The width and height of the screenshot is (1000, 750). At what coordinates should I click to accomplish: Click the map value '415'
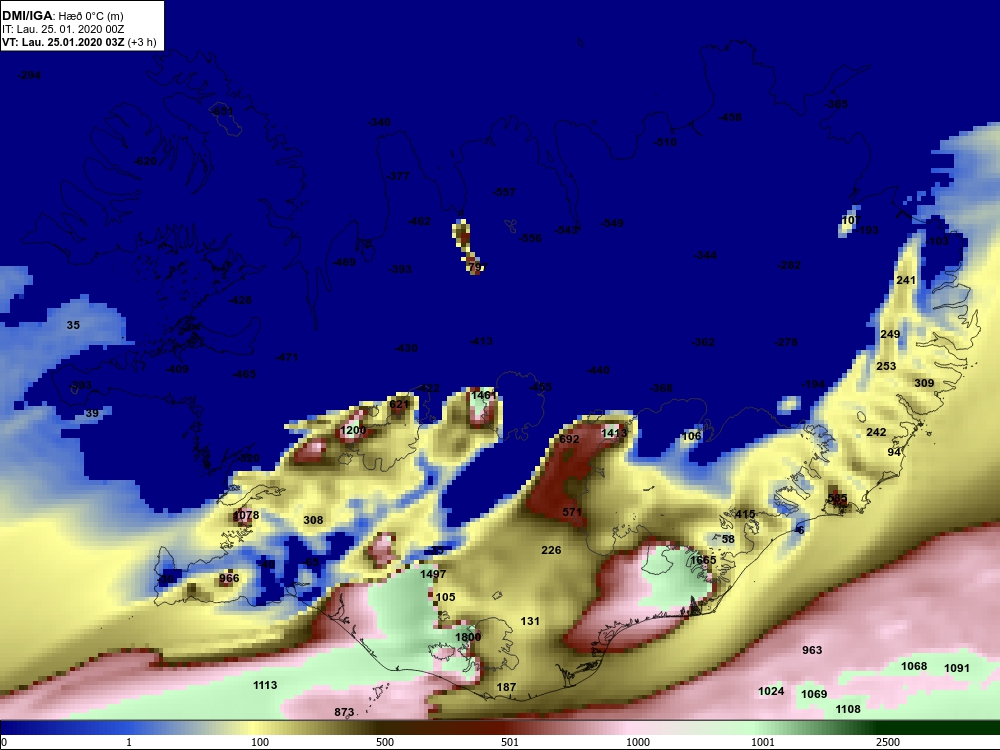tap(745, 514)
